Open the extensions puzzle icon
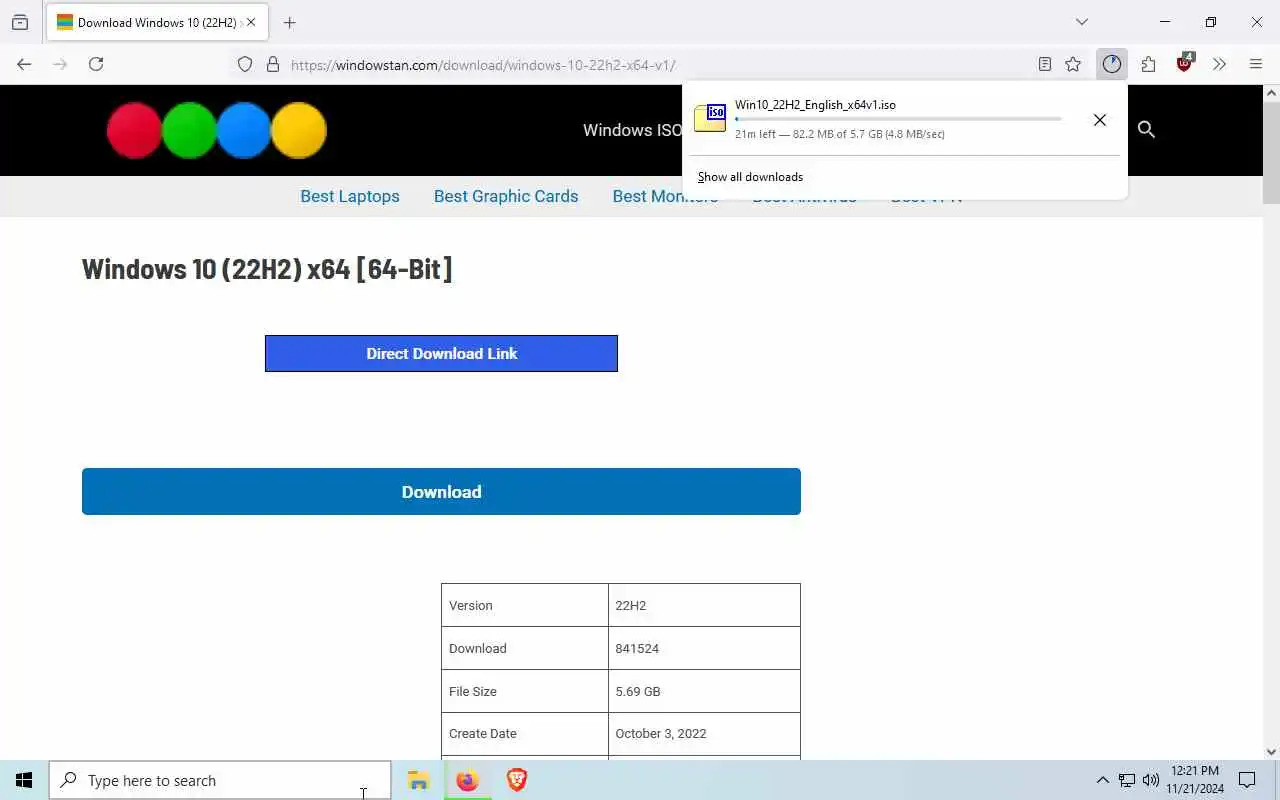1280x800 pixels. pos(1148,64)
